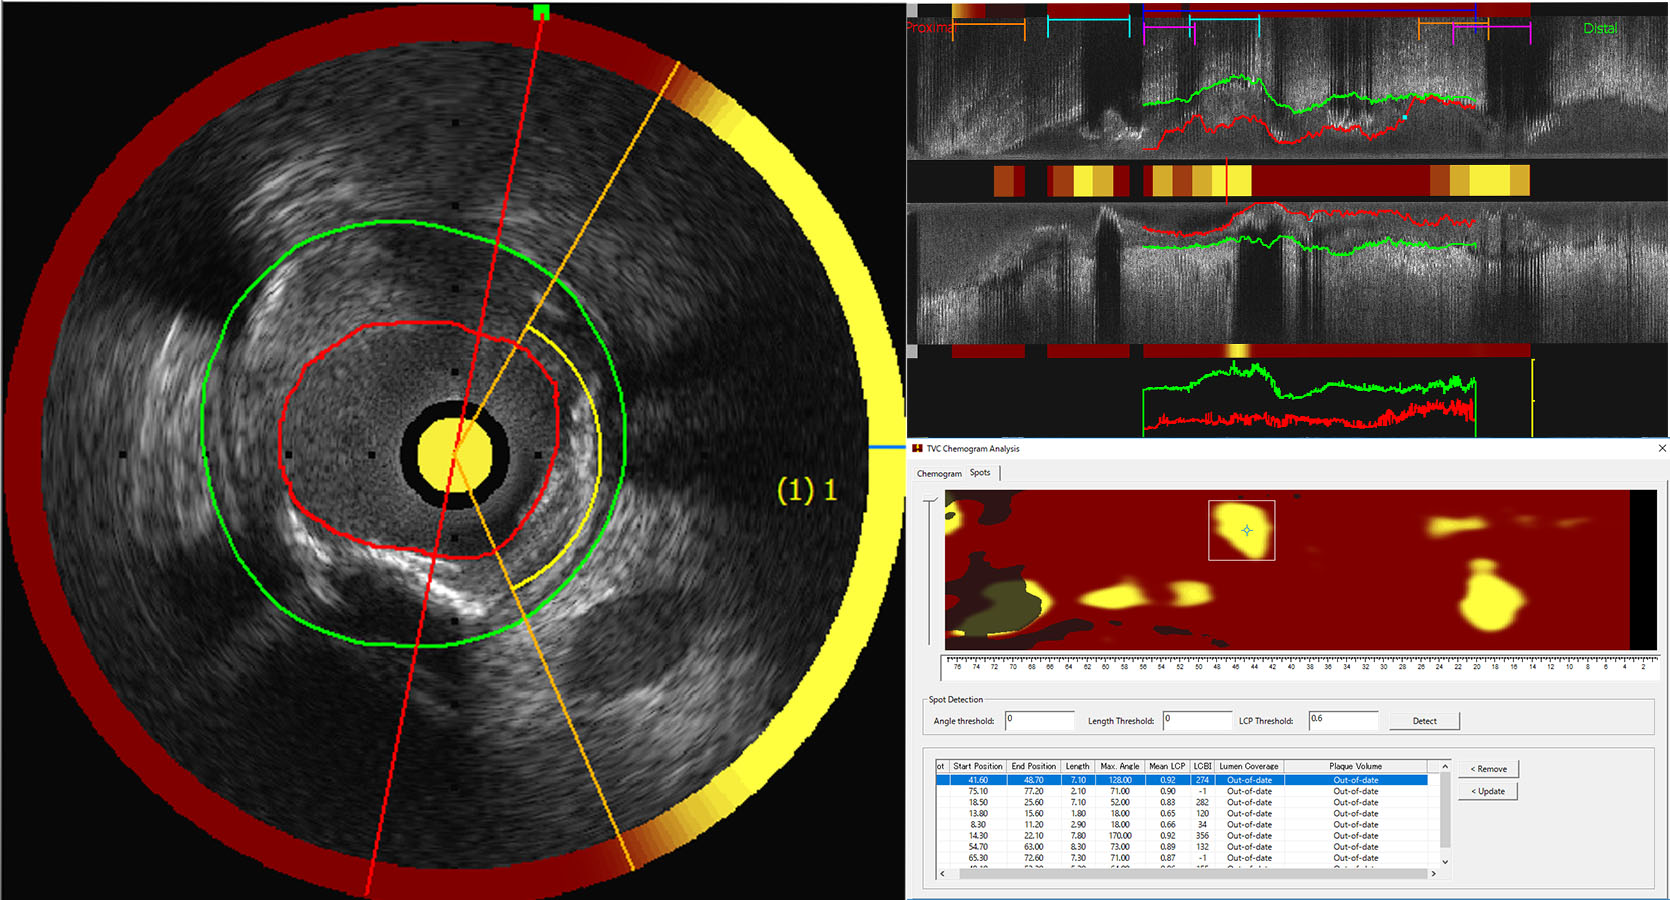Select spot row with start position 18.50
The height and width of the screenshot is (900, 1670).
pyautogui.click(x=1182, y=802)
